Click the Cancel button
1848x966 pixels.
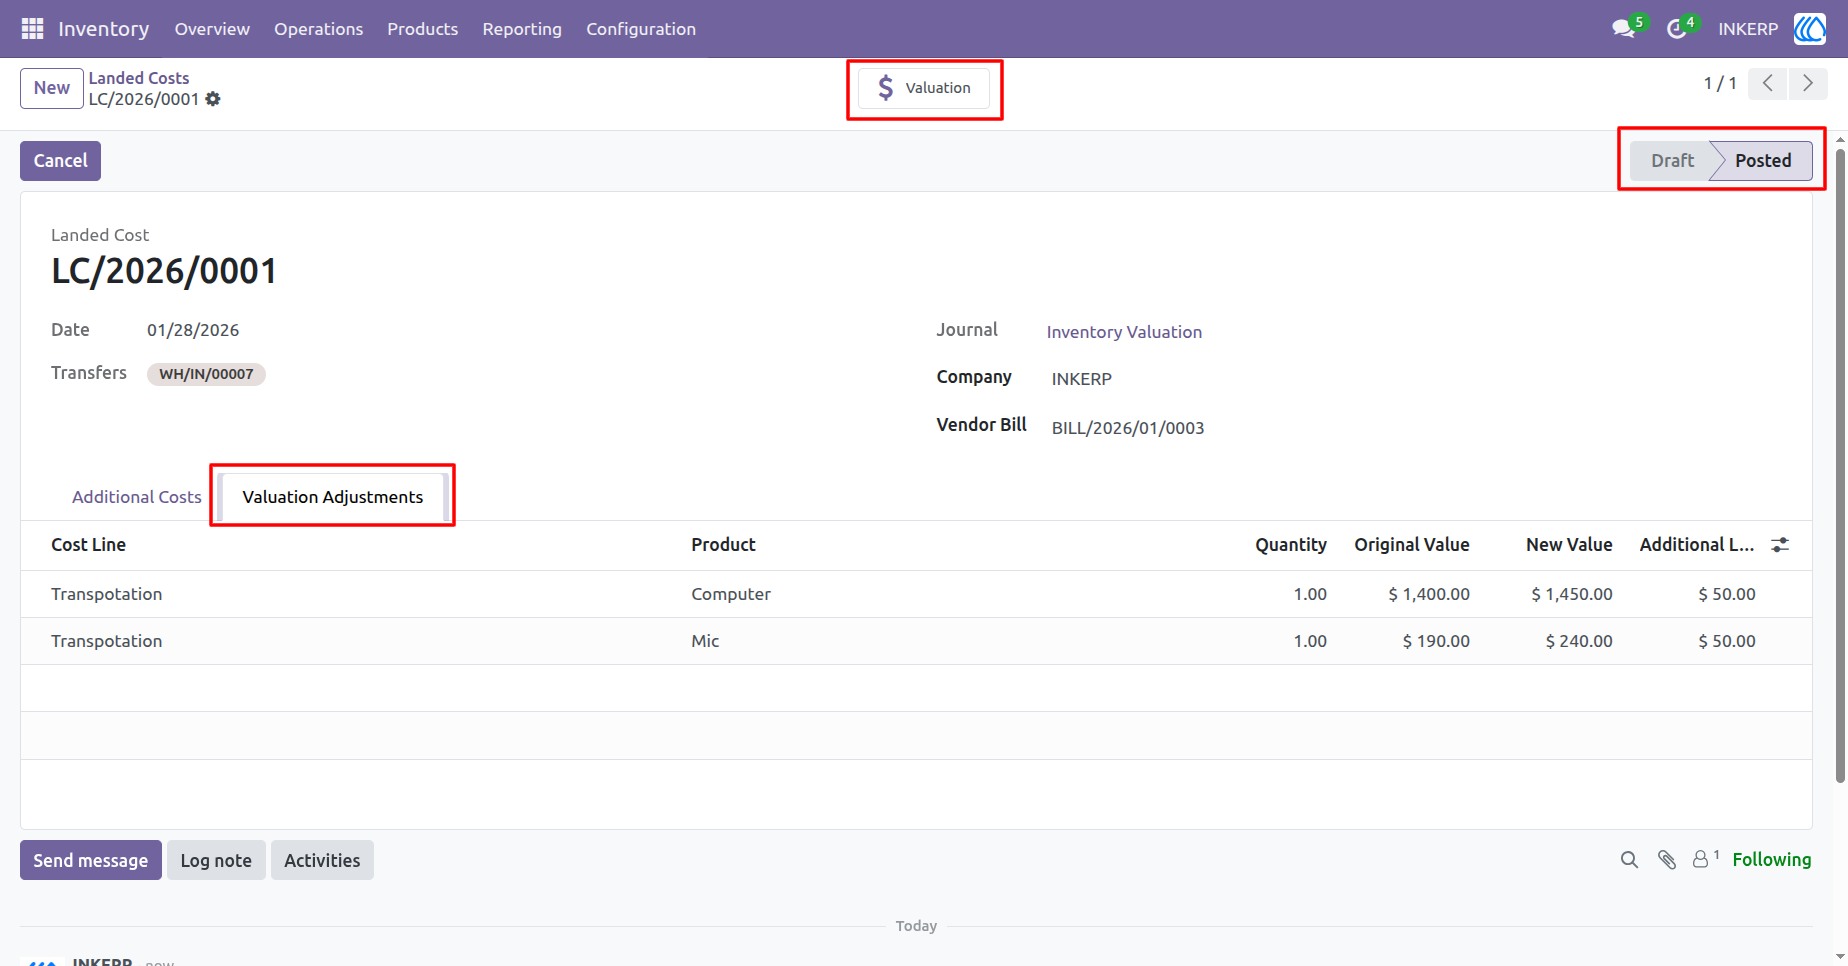pyautogui.click(x=60, y=161)
